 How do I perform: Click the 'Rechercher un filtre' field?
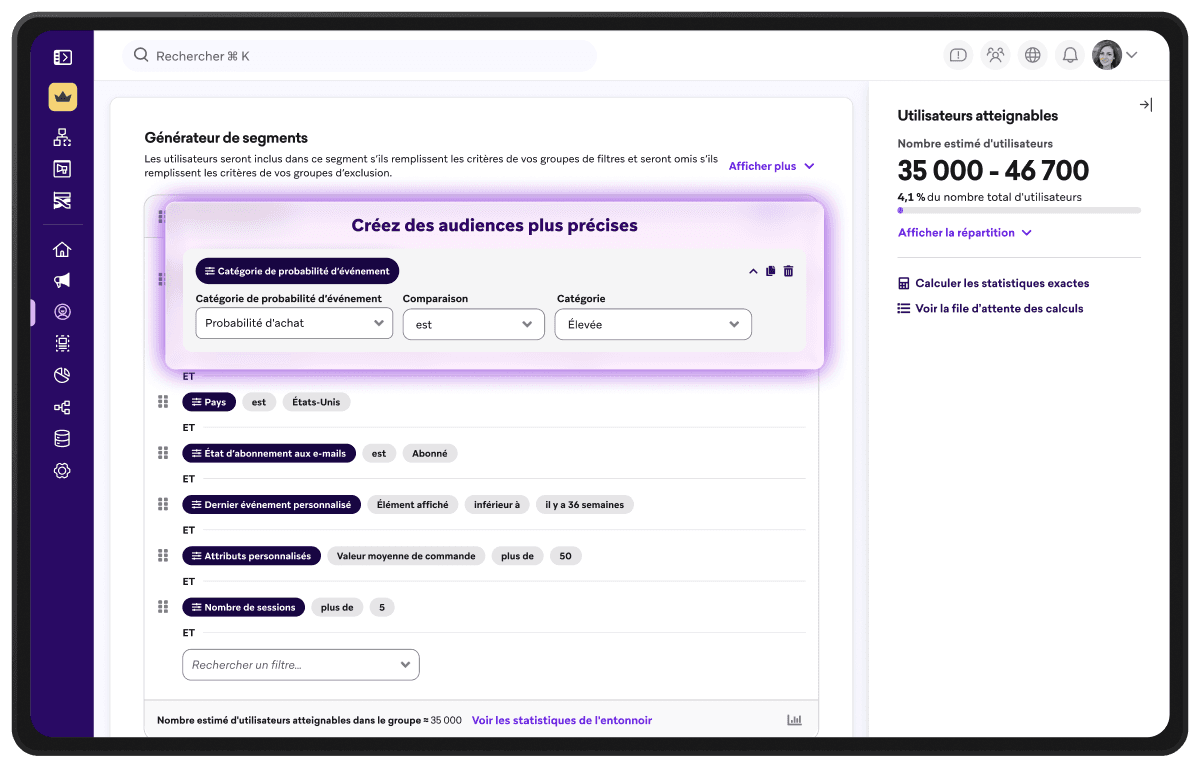pyautogui.click(x=300, y=665)
